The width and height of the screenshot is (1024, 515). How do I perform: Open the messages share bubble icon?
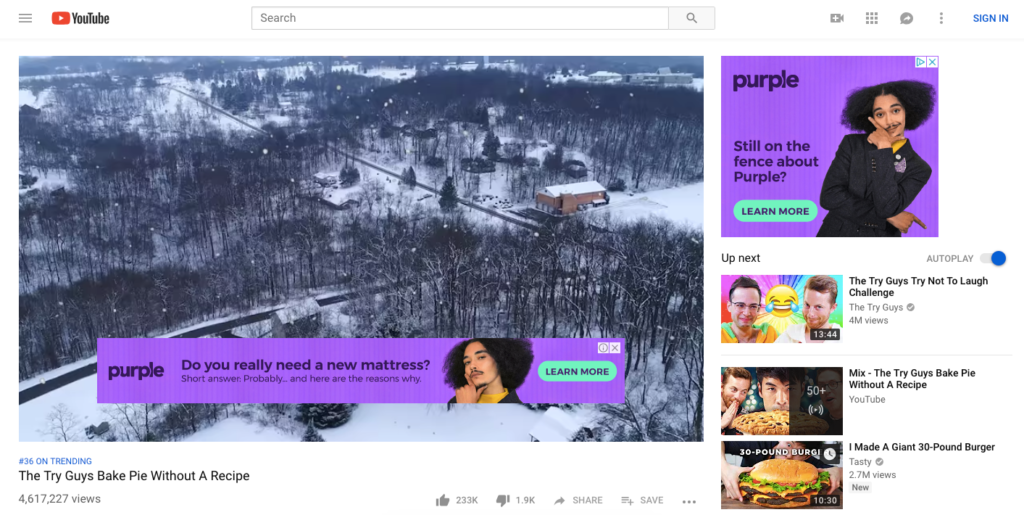pos(906,18)
